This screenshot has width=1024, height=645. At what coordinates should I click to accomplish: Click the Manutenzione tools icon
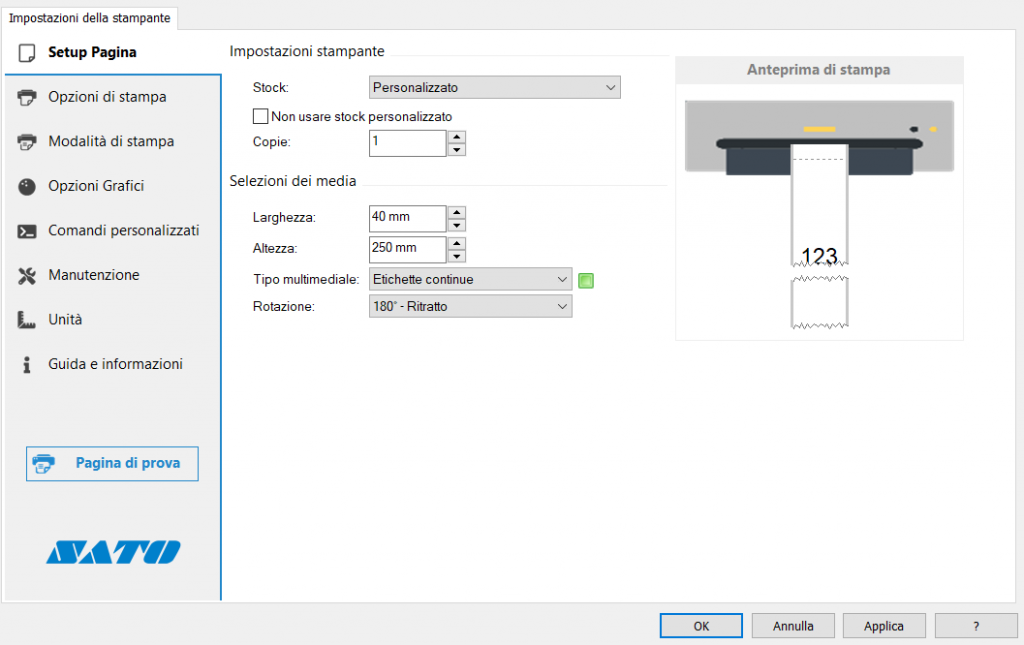(27, 275)
